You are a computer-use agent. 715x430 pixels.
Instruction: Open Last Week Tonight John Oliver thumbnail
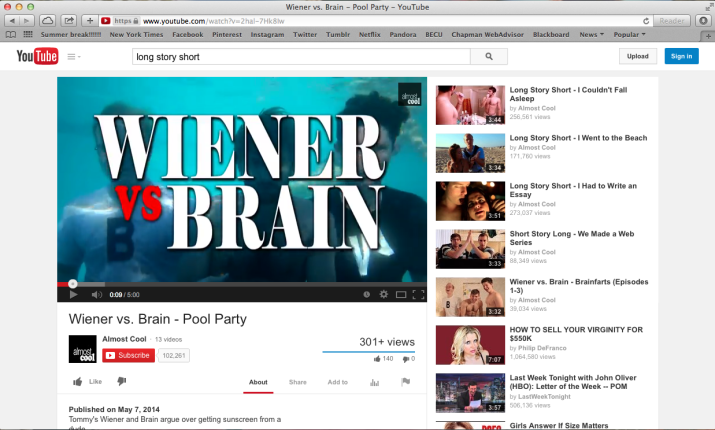tap(470, 393)
